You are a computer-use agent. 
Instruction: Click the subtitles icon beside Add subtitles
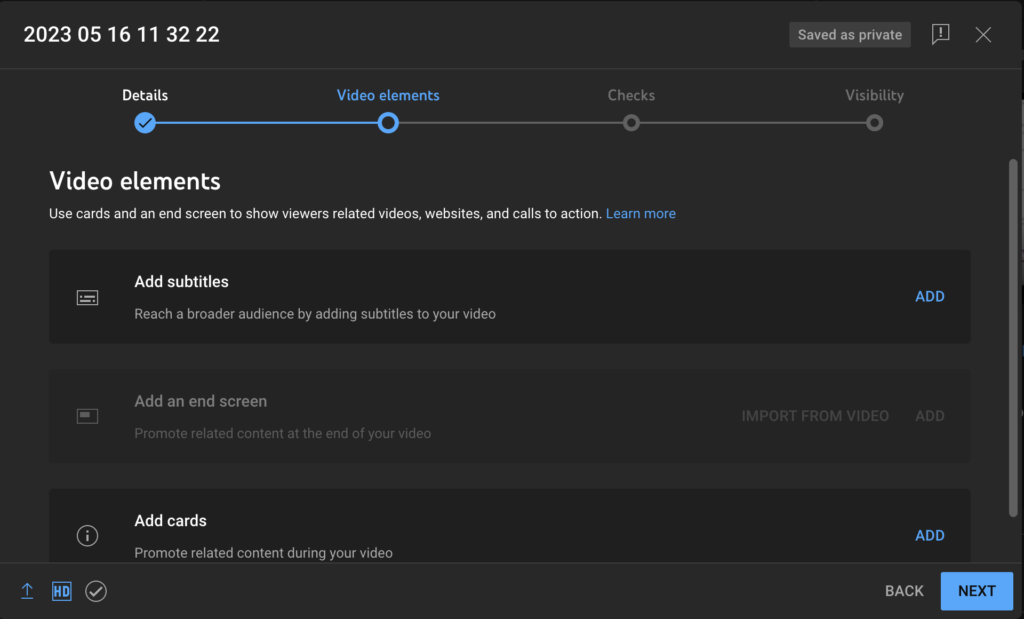pos(87,297)
